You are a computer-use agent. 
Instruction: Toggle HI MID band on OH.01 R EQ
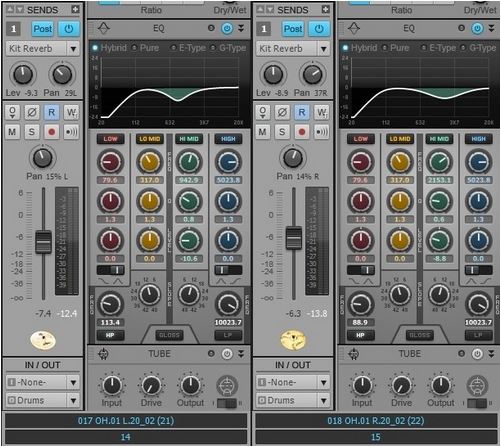[439, 139]
